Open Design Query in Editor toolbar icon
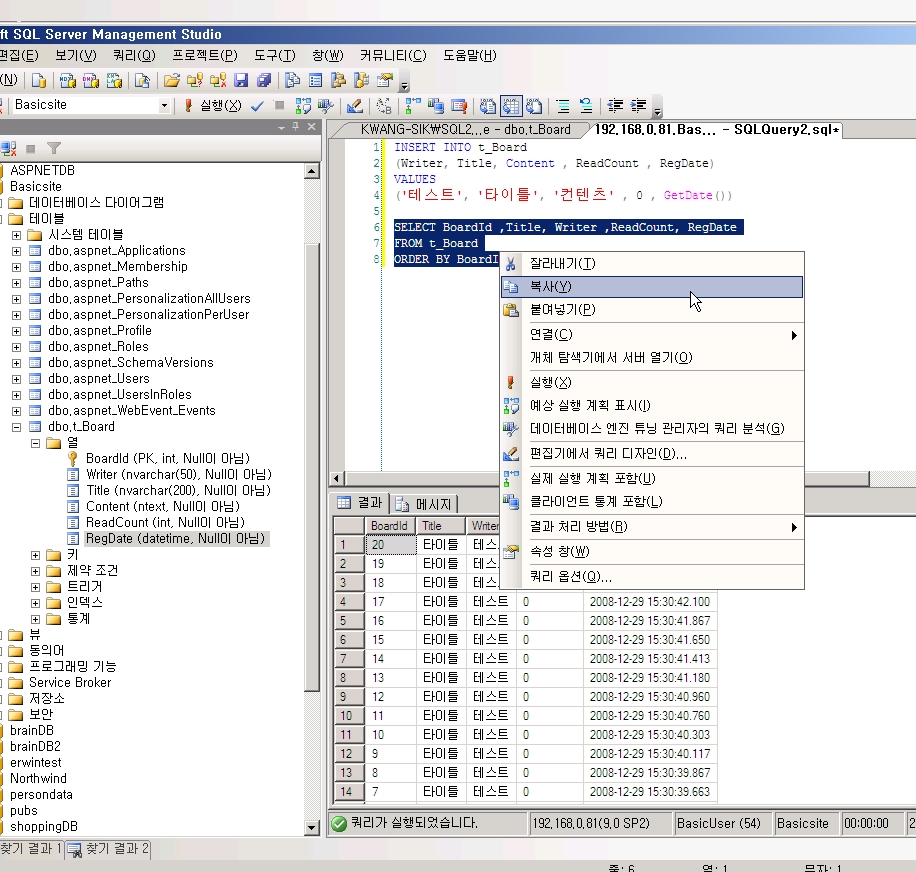916x872 pixels. point(355,106)
